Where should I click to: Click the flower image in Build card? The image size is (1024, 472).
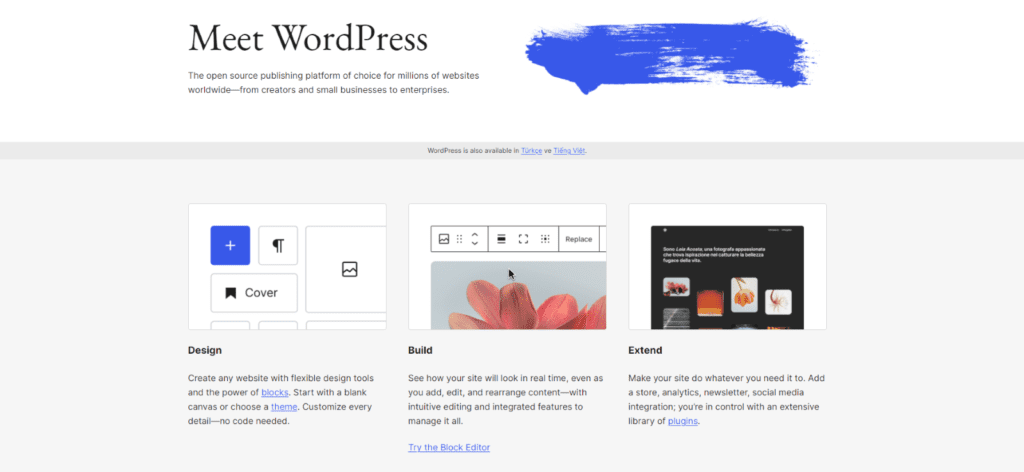pos(519,296)
